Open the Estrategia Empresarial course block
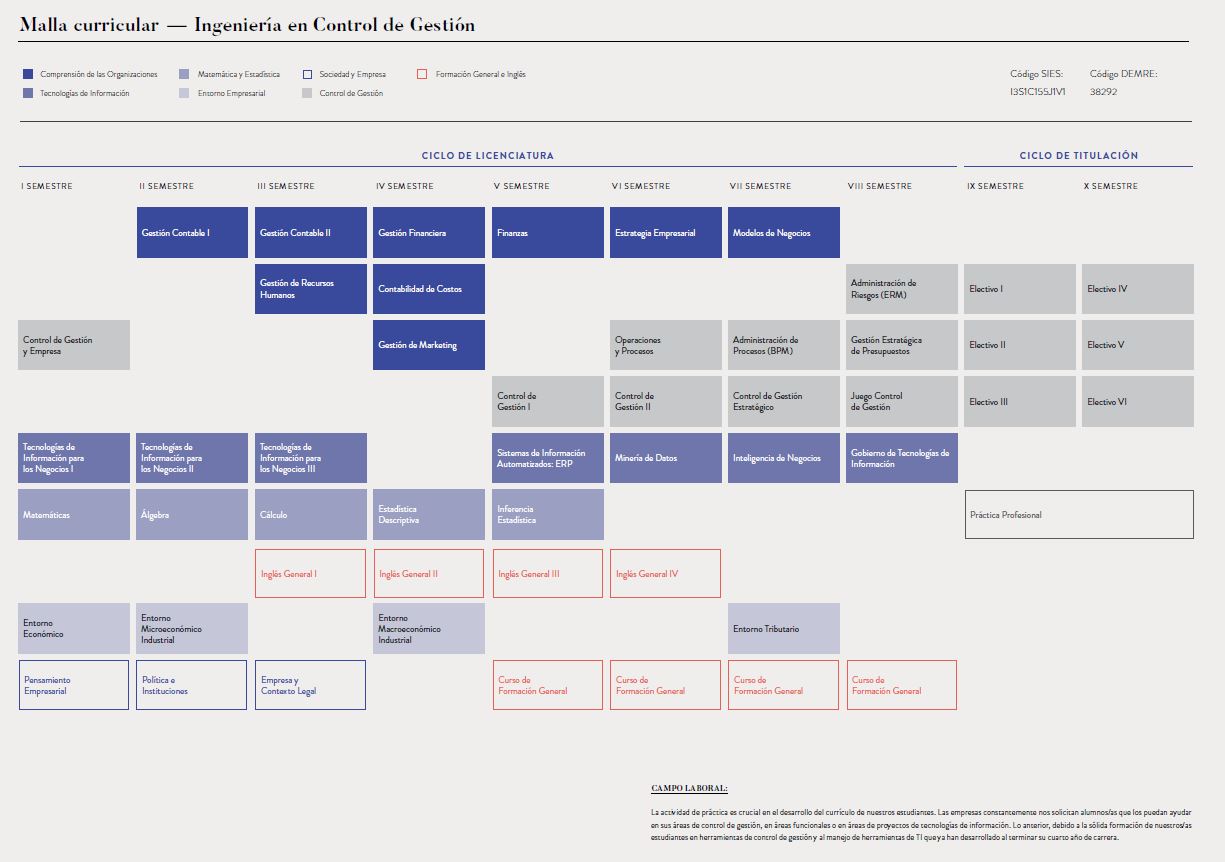This screenshot has height=862, width=1225. point(666,233)
